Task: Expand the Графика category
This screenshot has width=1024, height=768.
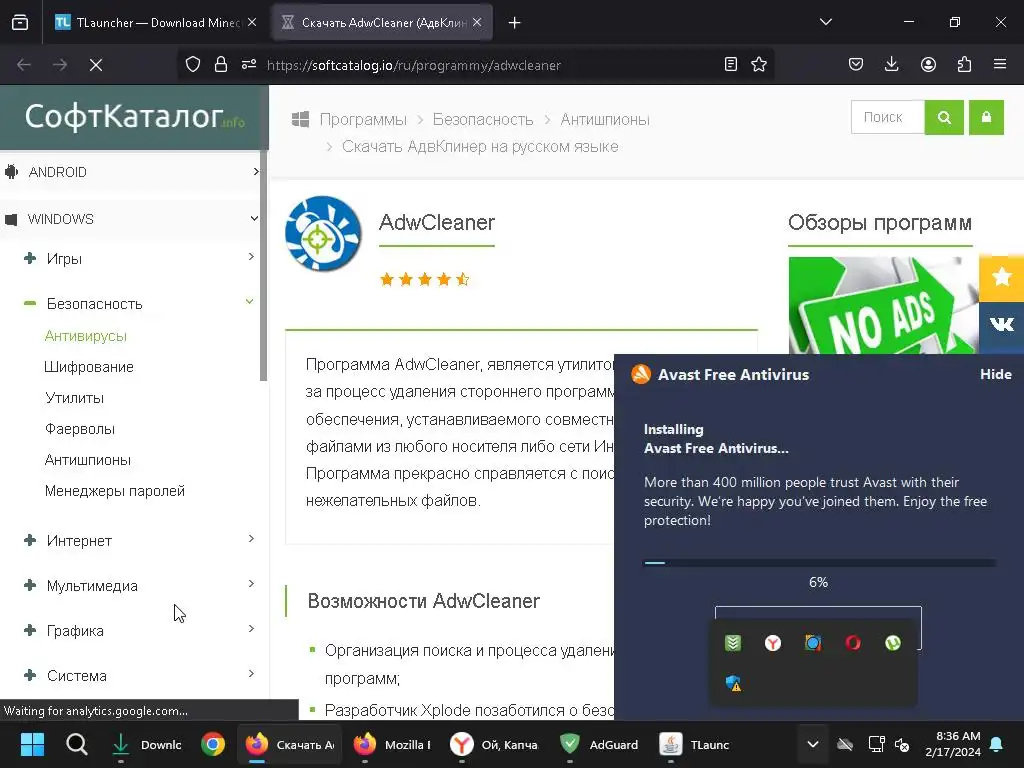Action: pyautogui.click(x=138, y=631)
